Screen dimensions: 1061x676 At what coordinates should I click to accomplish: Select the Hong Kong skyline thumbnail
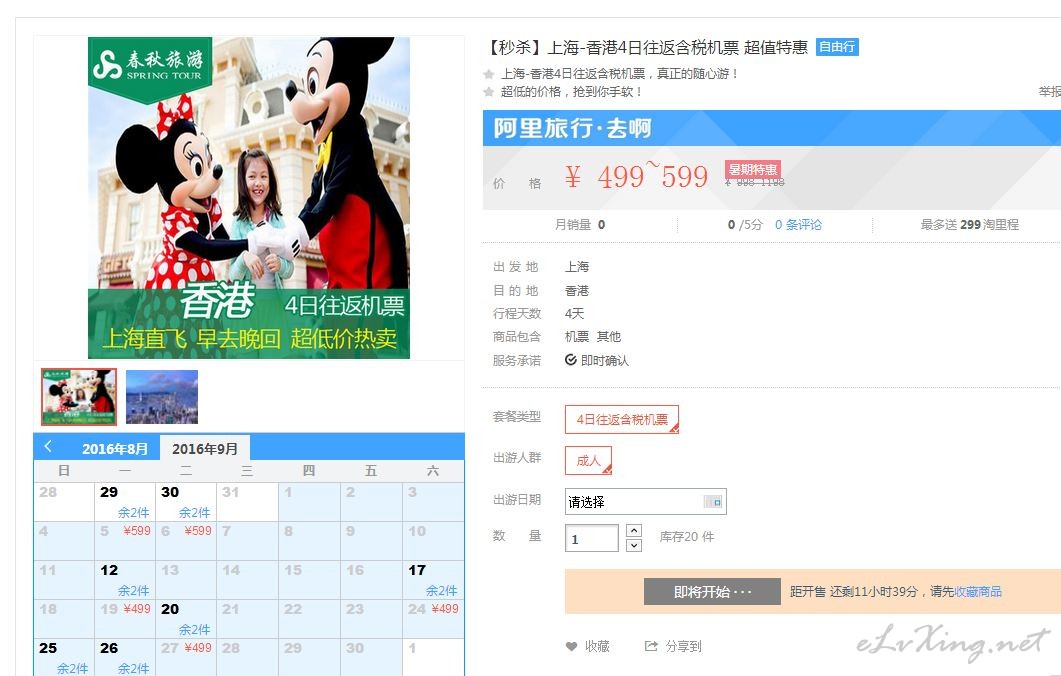click(x=162, y=397)
